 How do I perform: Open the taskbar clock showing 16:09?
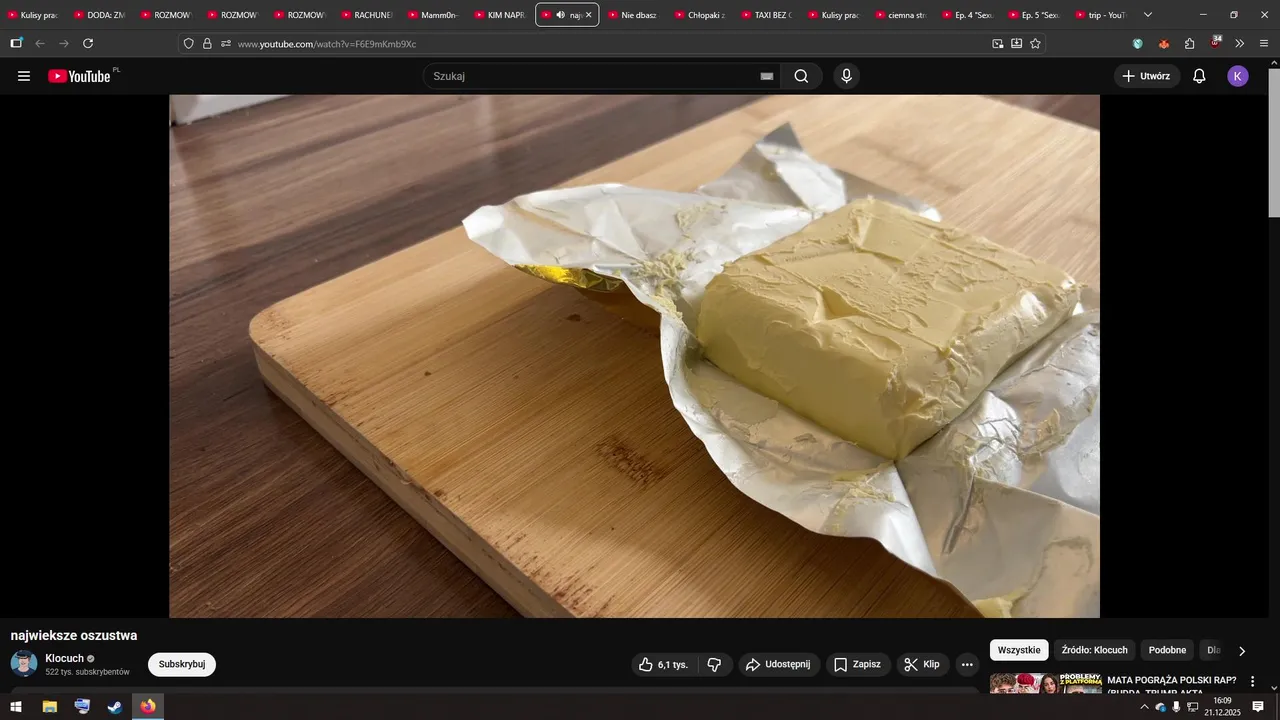1222,707
